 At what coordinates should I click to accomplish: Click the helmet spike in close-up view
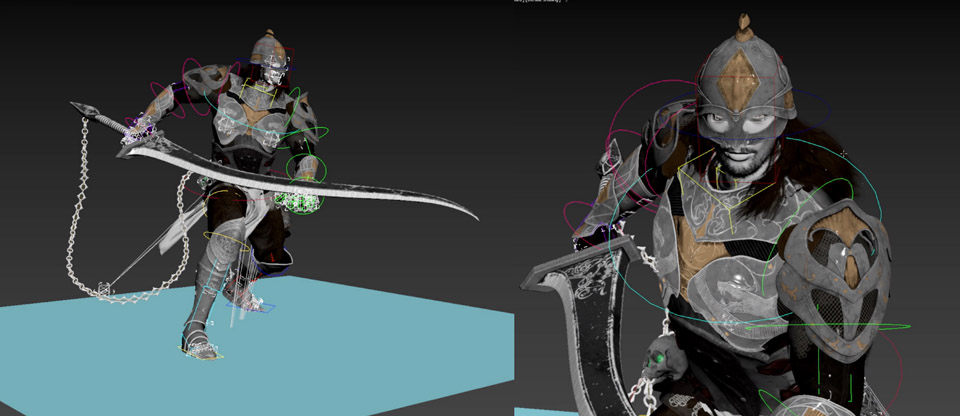745,24
